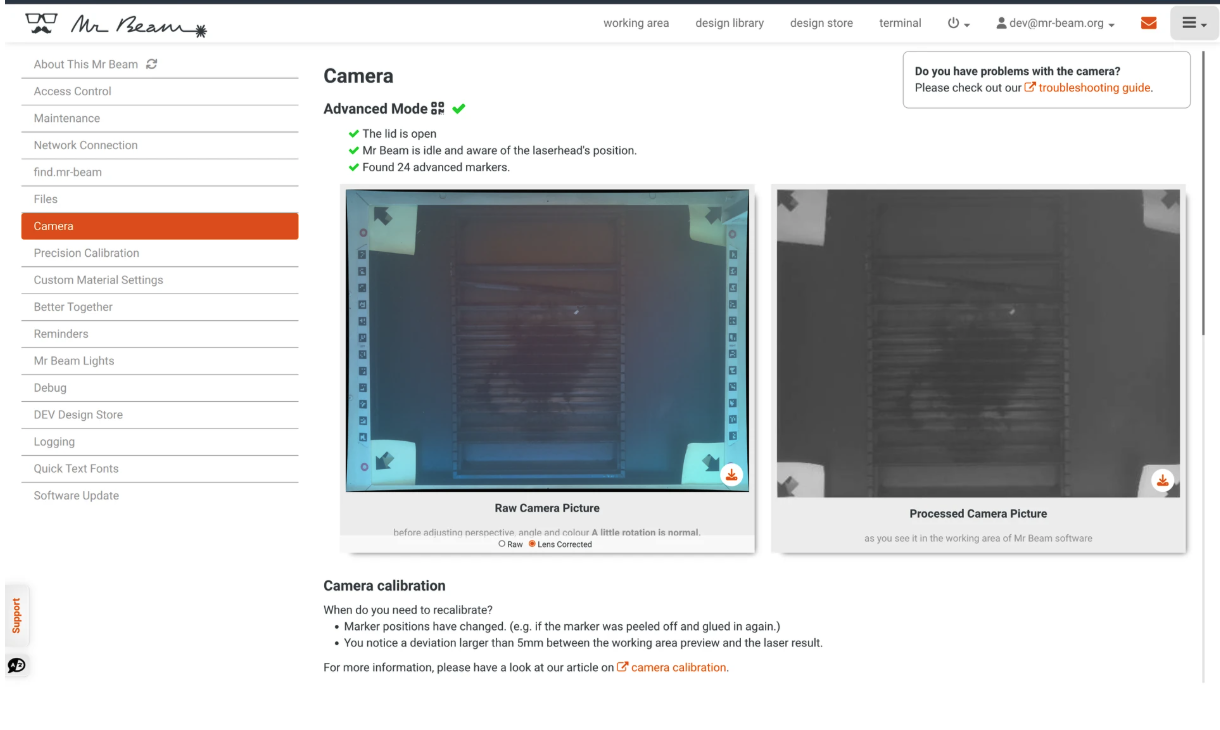Open Better Together settings
This screenshot has height=730, width=1220.
coord(160,307)
